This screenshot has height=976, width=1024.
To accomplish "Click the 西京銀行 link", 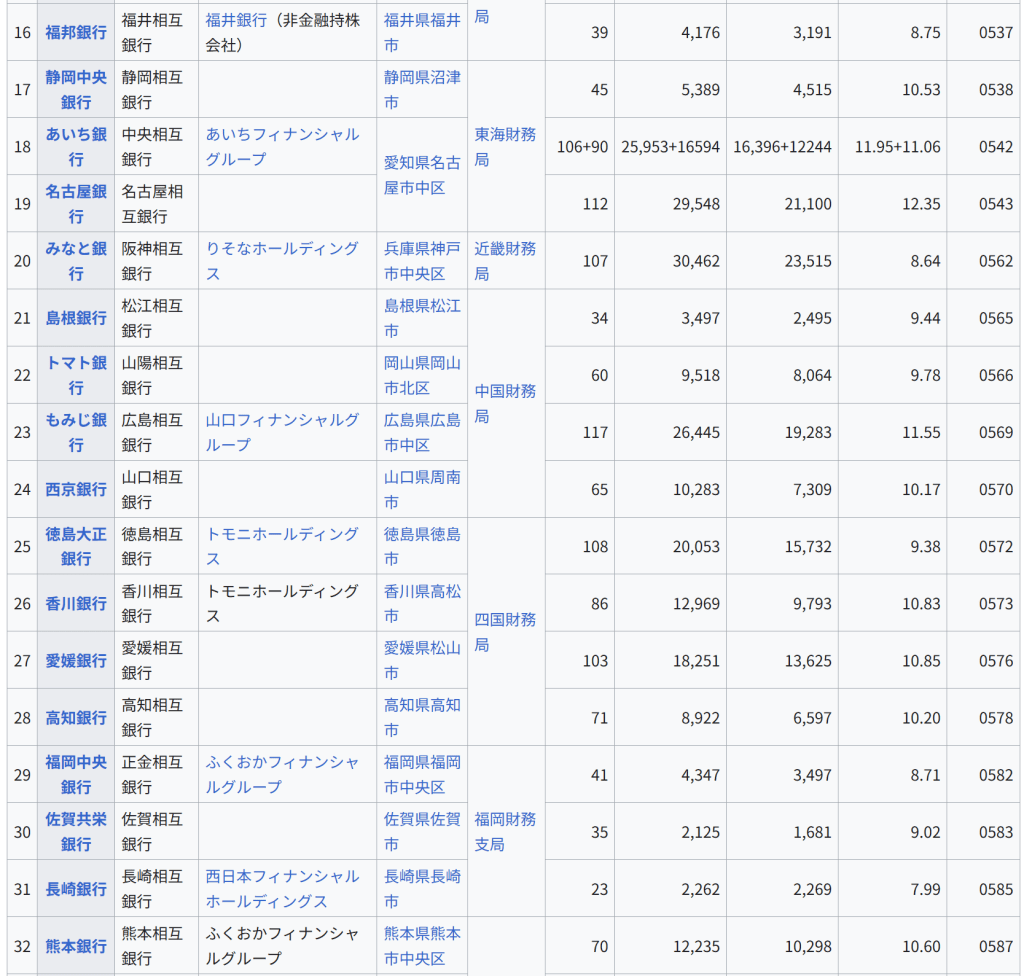I will [76, 489].
